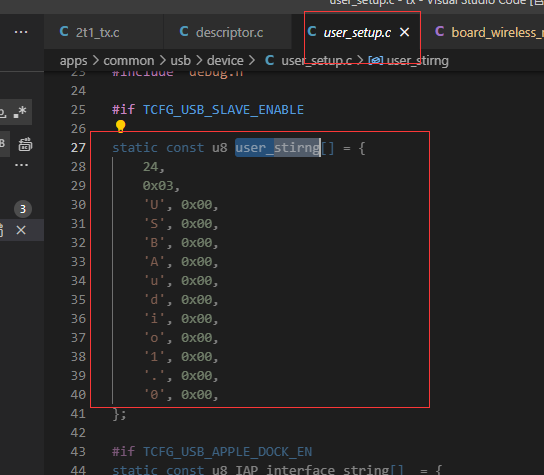
Task: Switch to the 2t1_tx.c tab
Action: pos(103,32)
